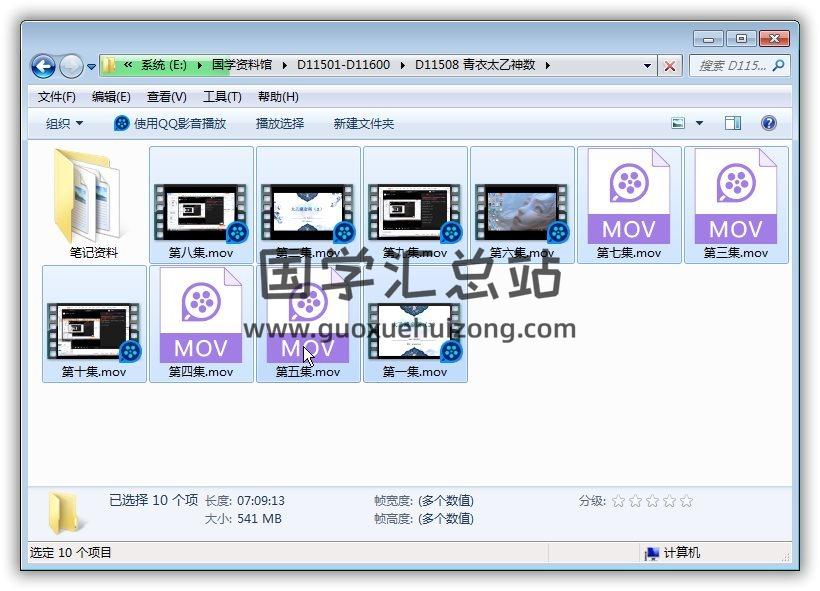Click 帧高度 (多个数值) value
Image resolution: width=820 pixels, height=591 pixels.
point(446,519)
